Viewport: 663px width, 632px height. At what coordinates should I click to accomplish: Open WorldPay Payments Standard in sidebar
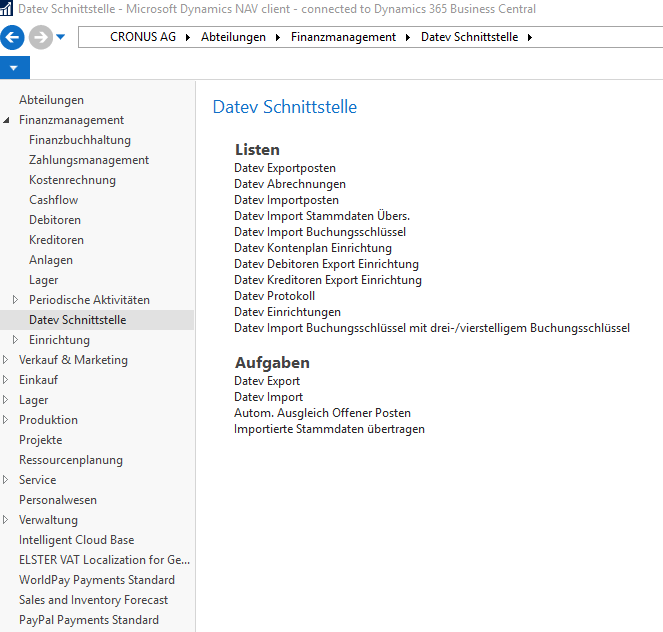point(97,580)
